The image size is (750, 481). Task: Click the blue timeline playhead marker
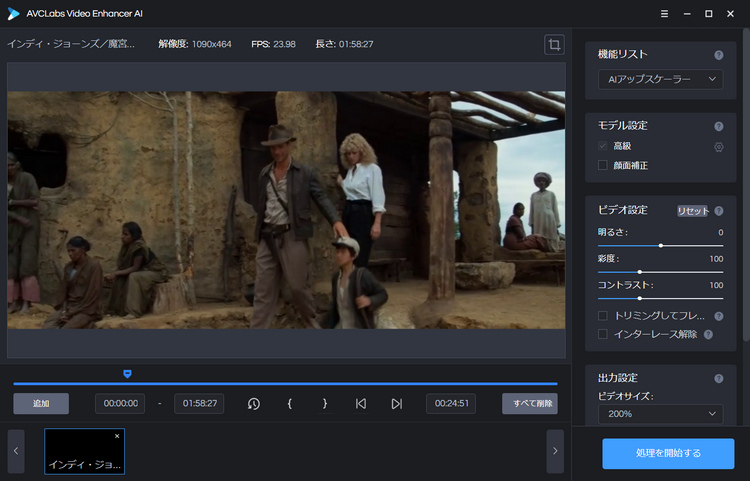[x=127, y=374]
